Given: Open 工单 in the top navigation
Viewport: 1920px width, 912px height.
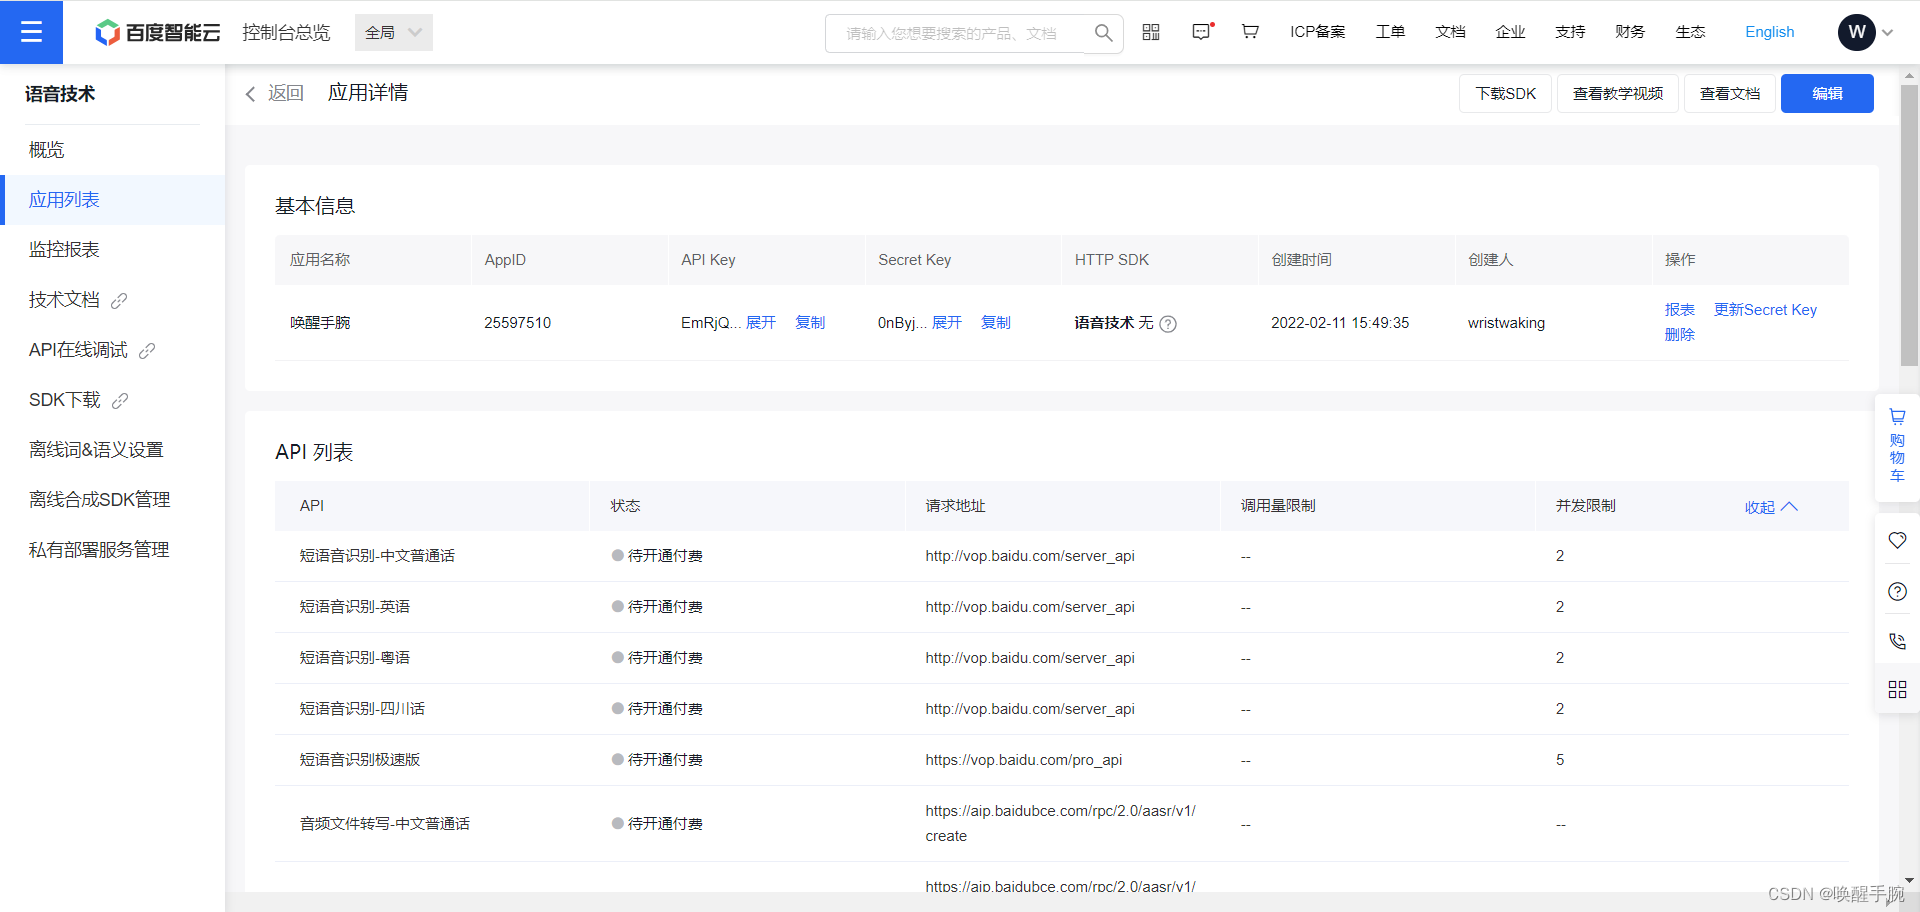Looking at the screenshot, I should 1390,32.
